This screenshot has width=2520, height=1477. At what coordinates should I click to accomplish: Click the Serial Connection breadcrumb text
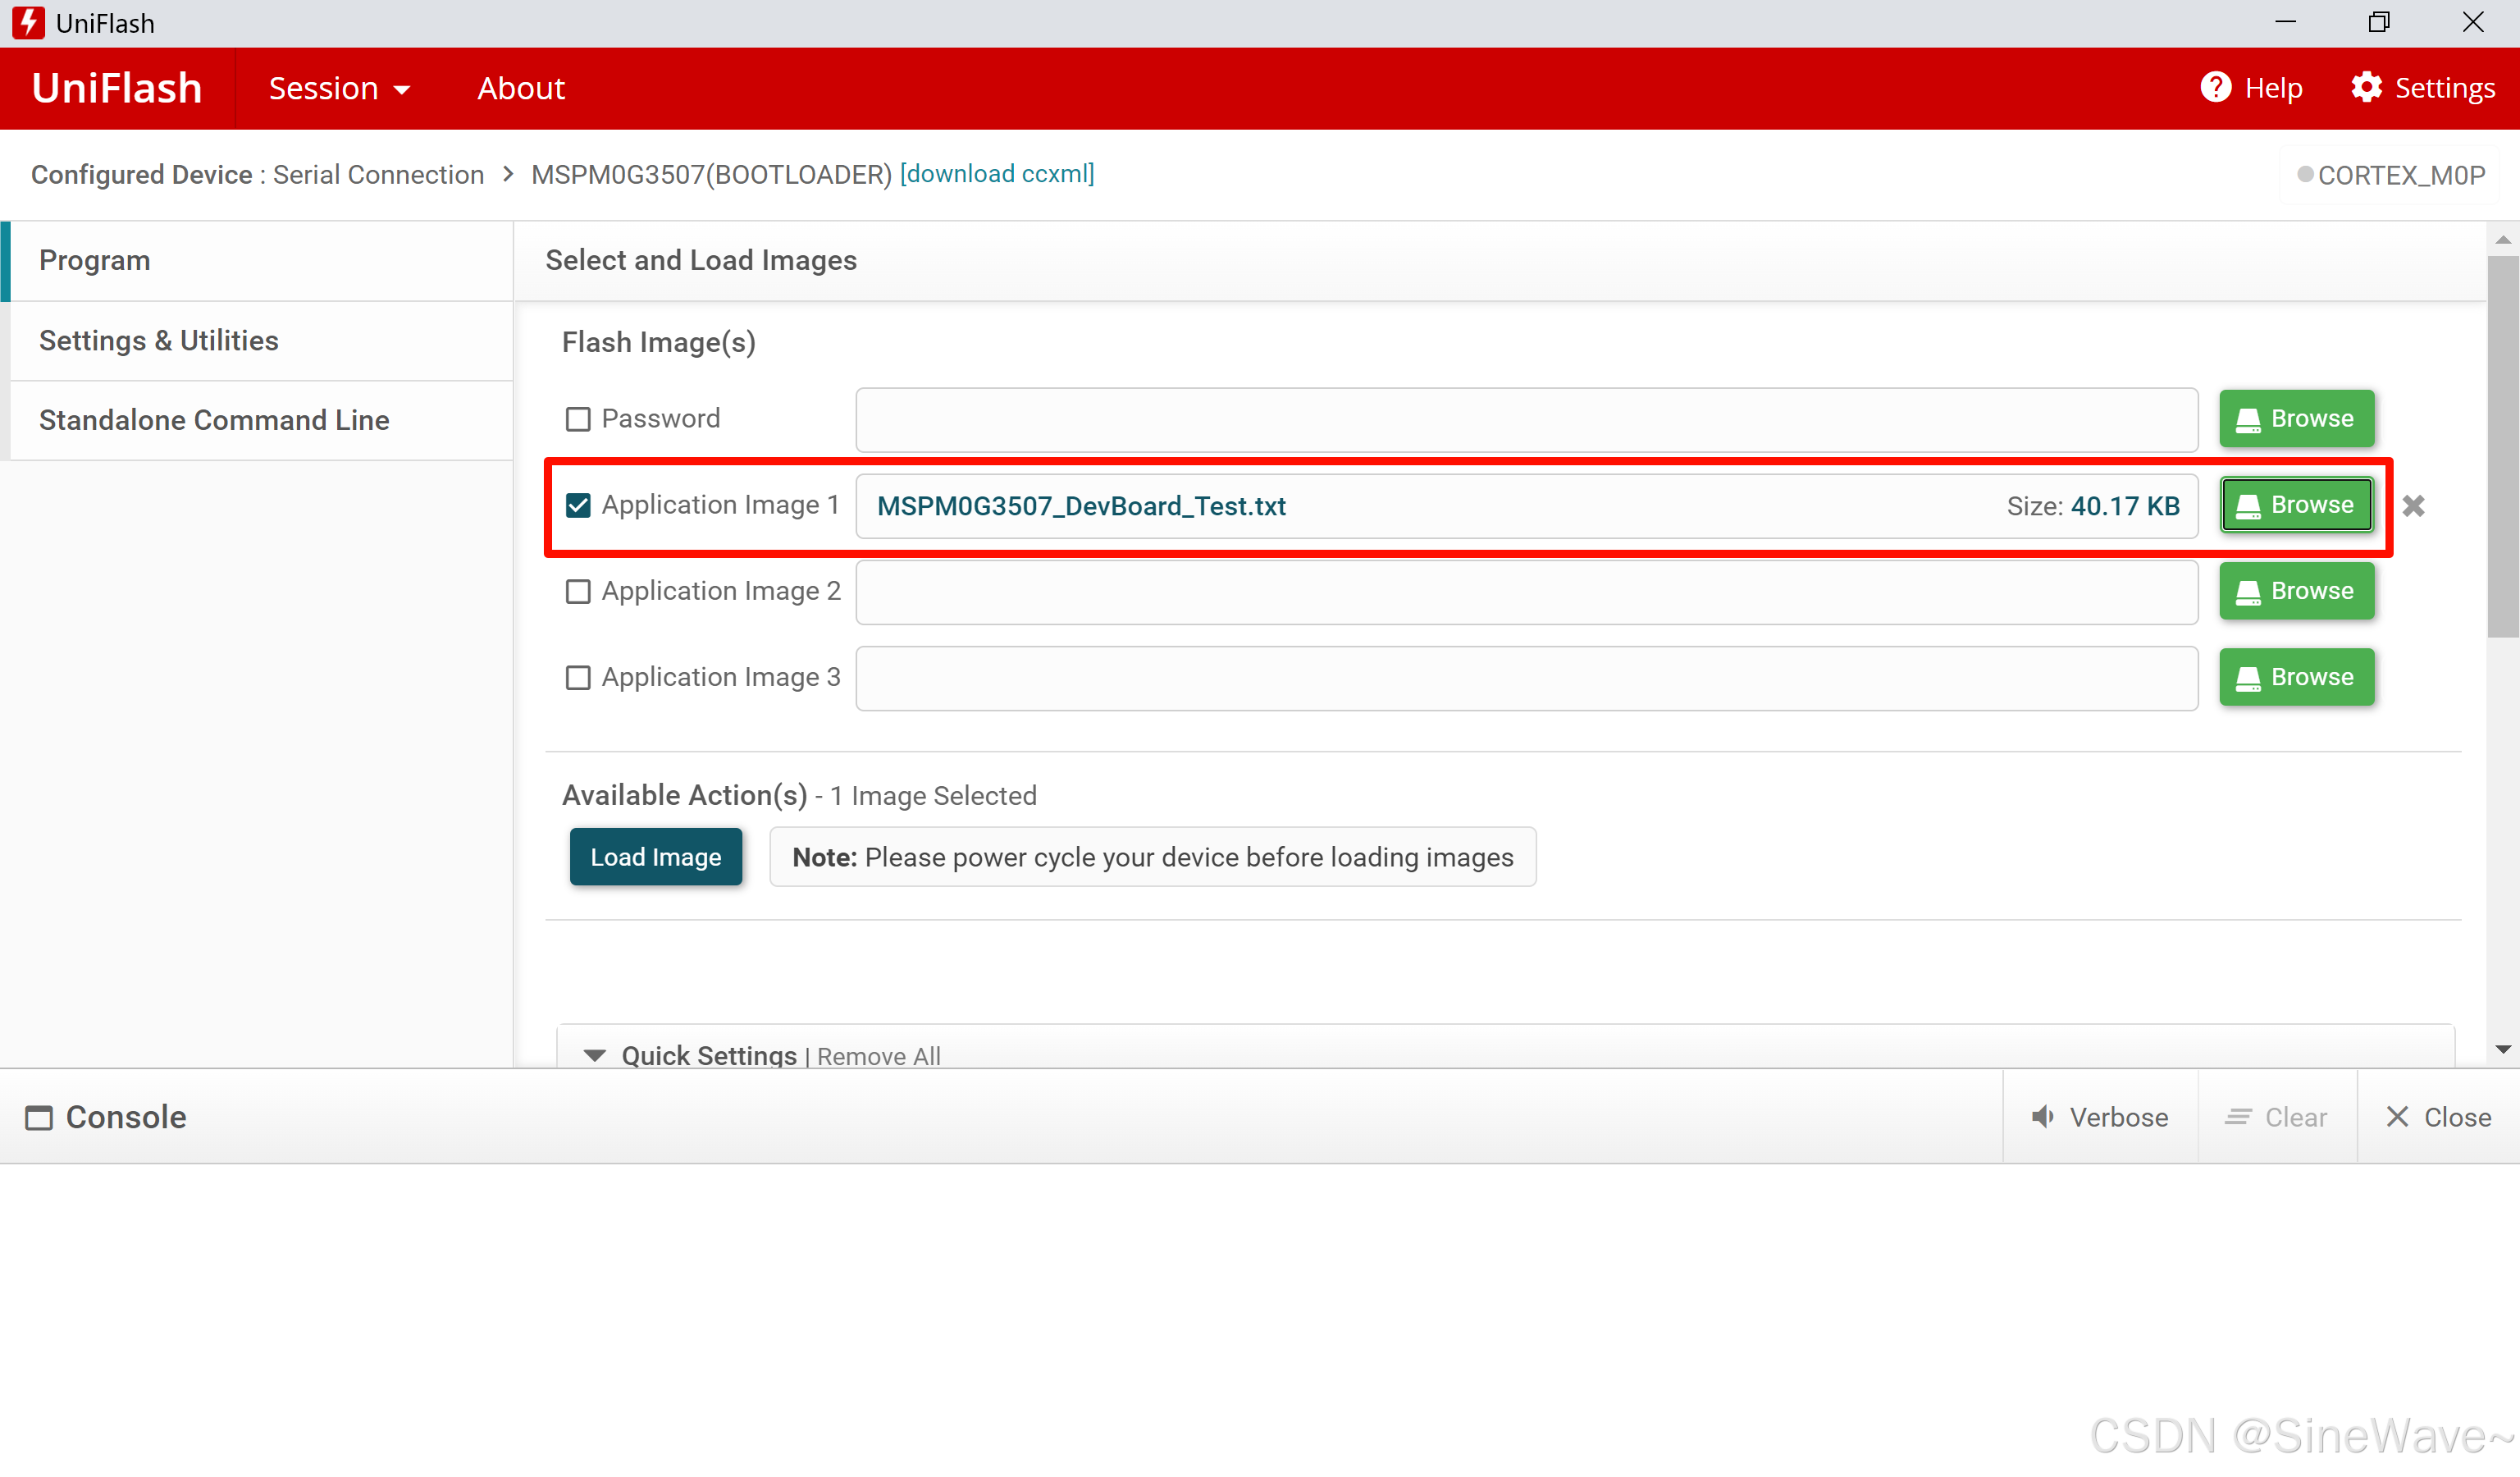tap(378, 174)
